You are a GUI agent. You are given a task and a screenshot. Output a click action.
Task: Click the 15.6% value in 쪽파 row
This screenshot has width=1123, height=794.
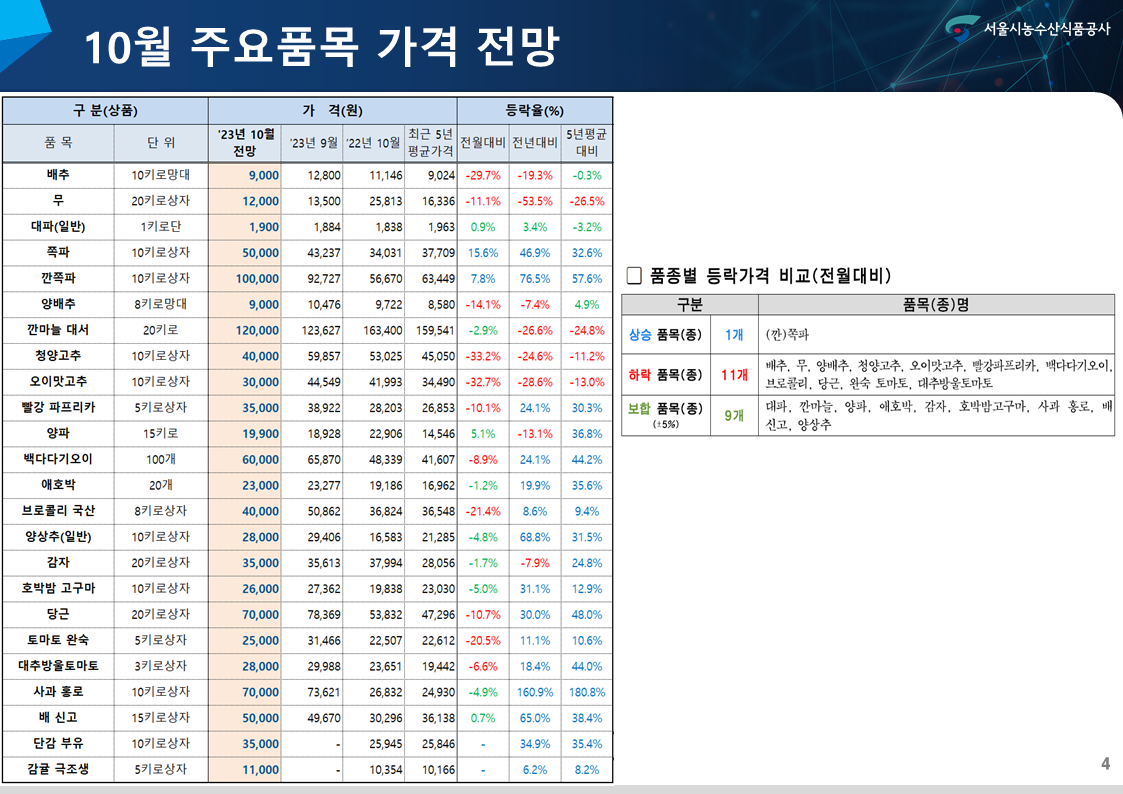483,253
